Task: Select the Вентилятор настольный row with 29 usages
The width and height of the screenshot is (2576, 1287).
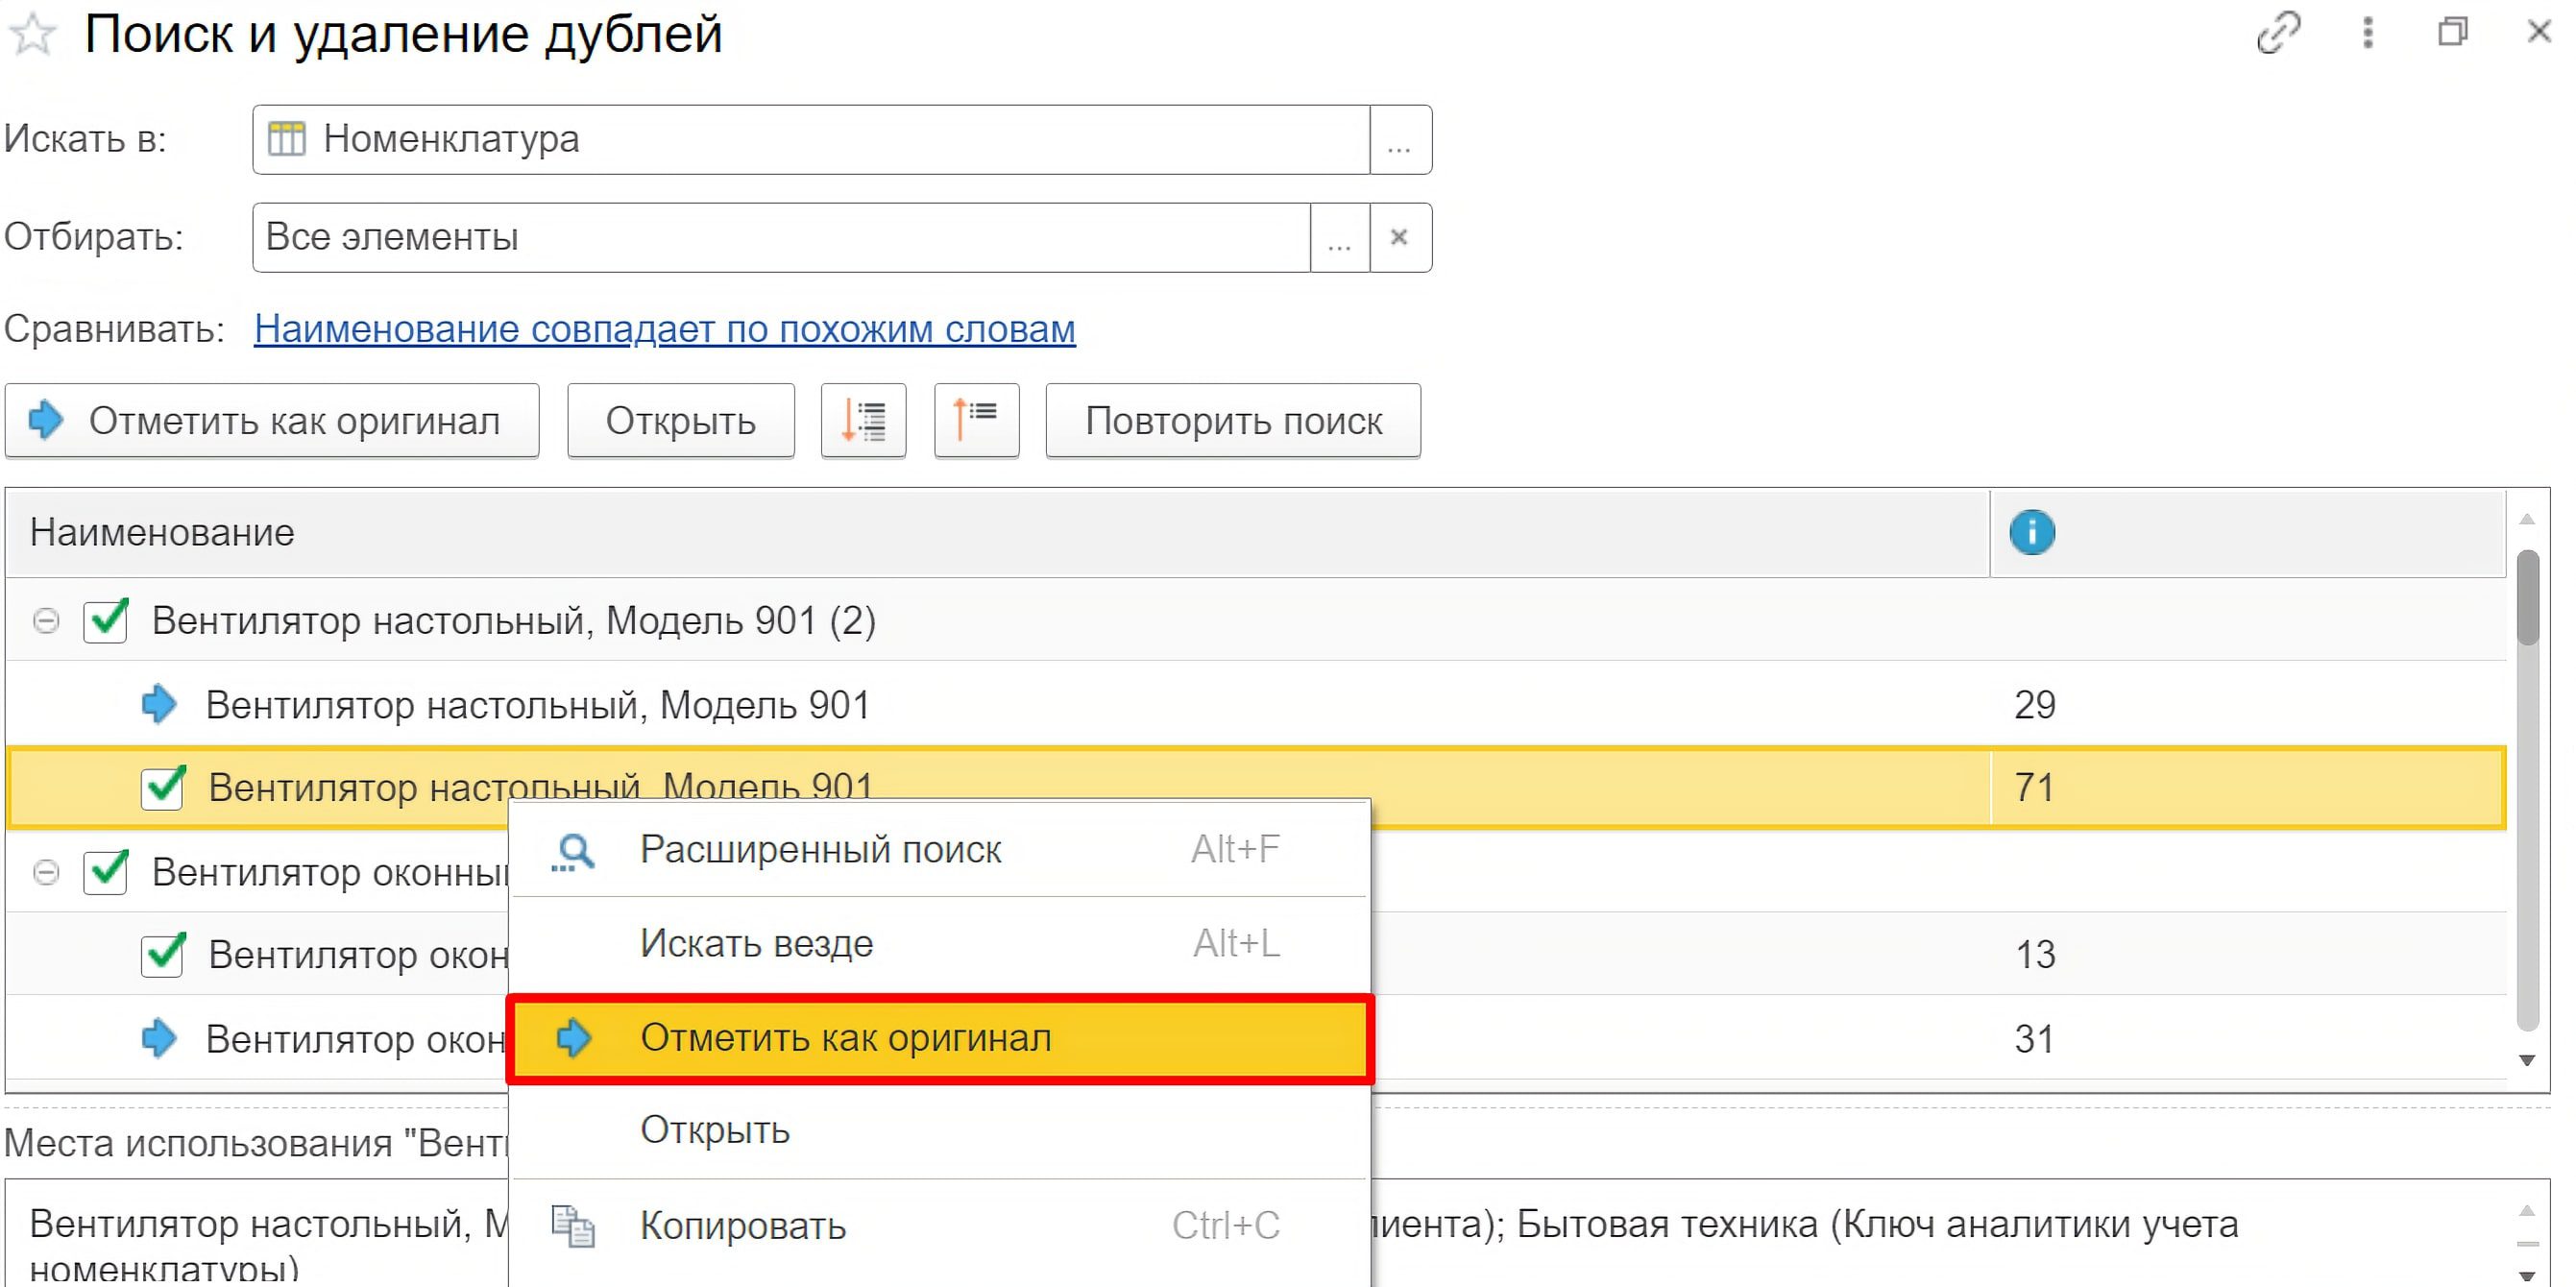Action: point(1255,705)
